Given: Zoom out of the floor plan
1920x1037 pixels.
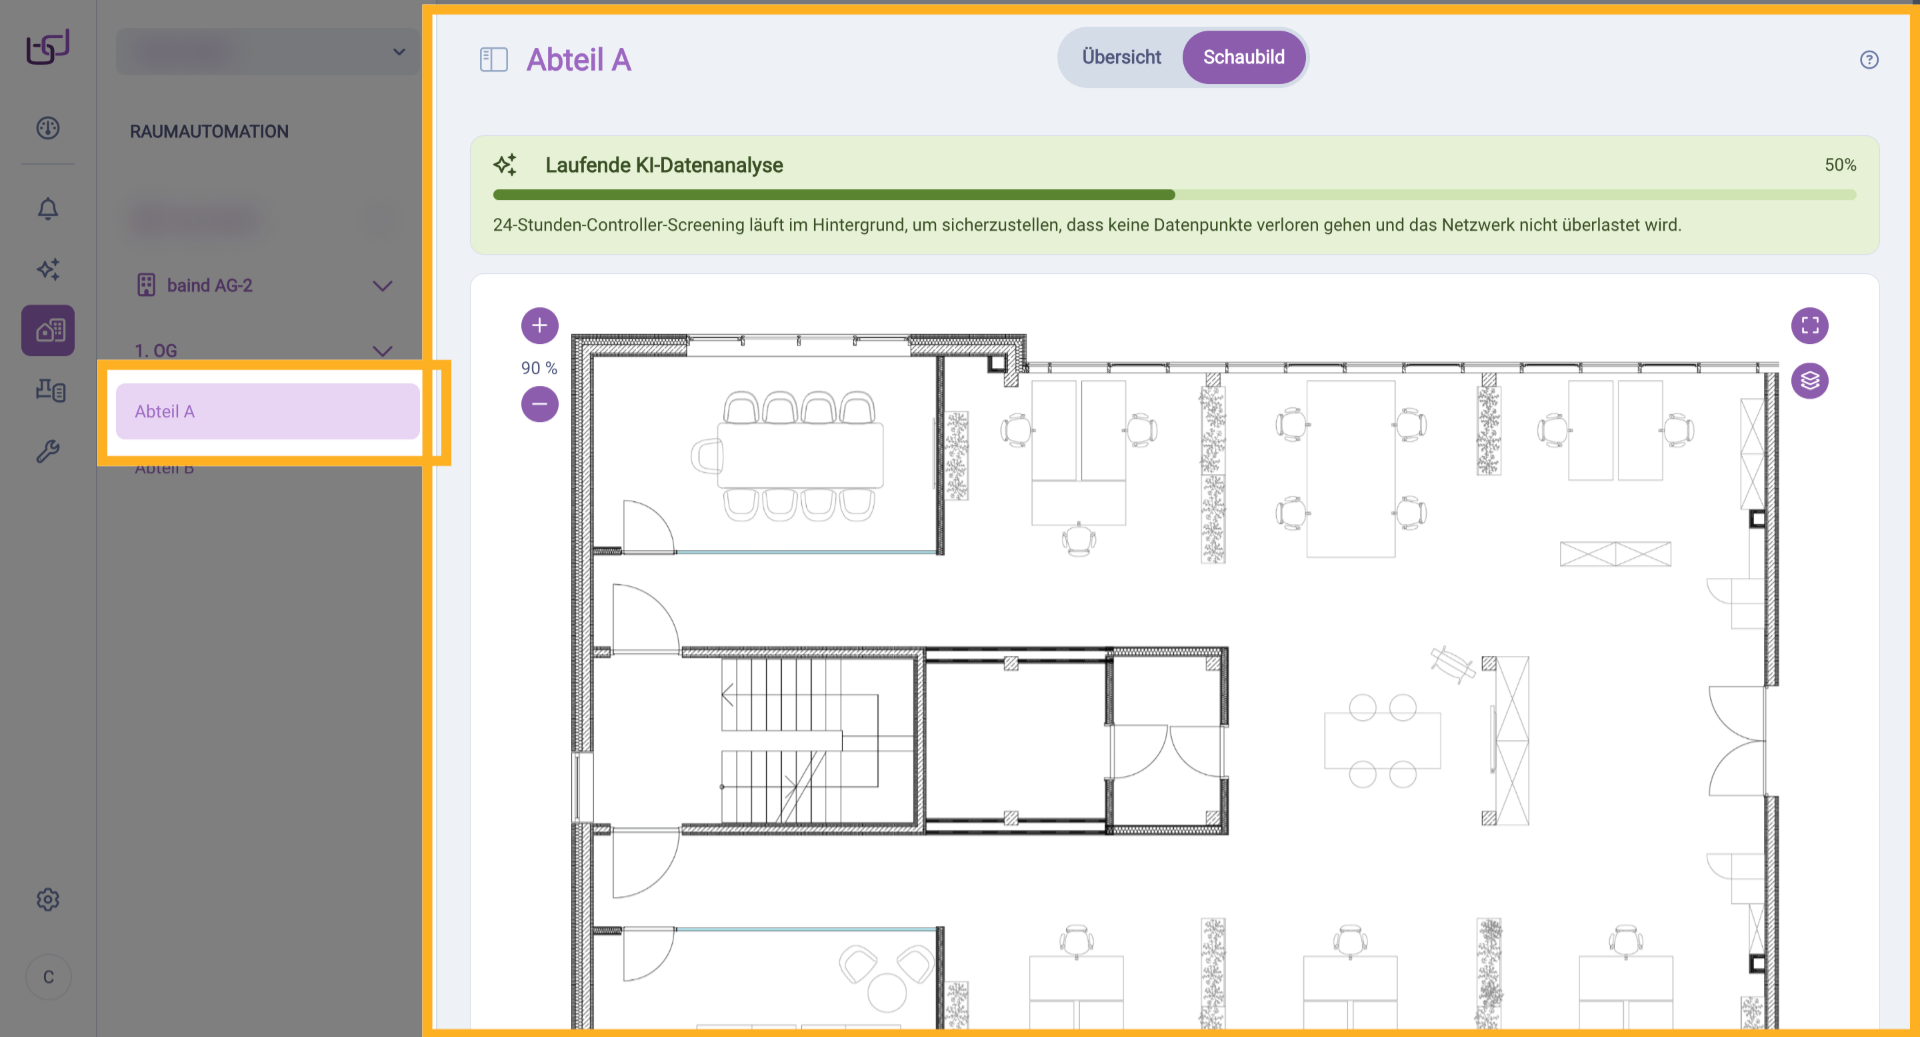Looking at the screenshot, I should 539,405.
